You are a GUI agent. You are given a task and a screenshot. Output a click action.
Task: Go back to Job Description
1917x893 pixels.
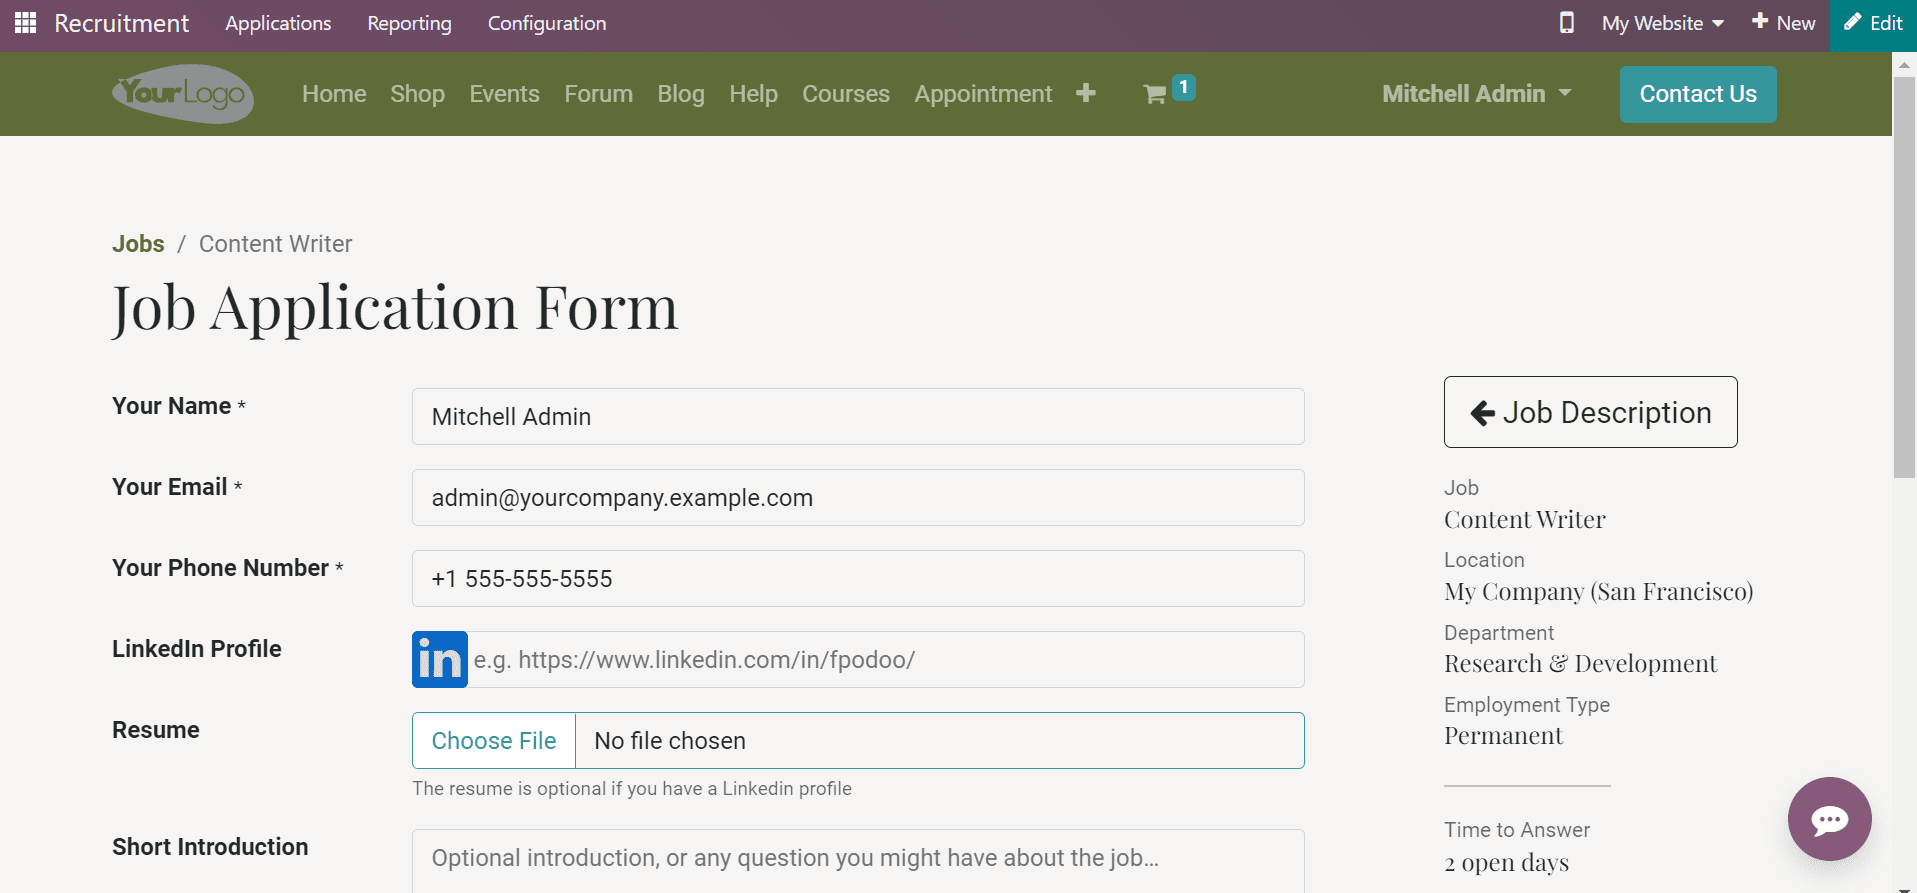[x=1590, y=412]
